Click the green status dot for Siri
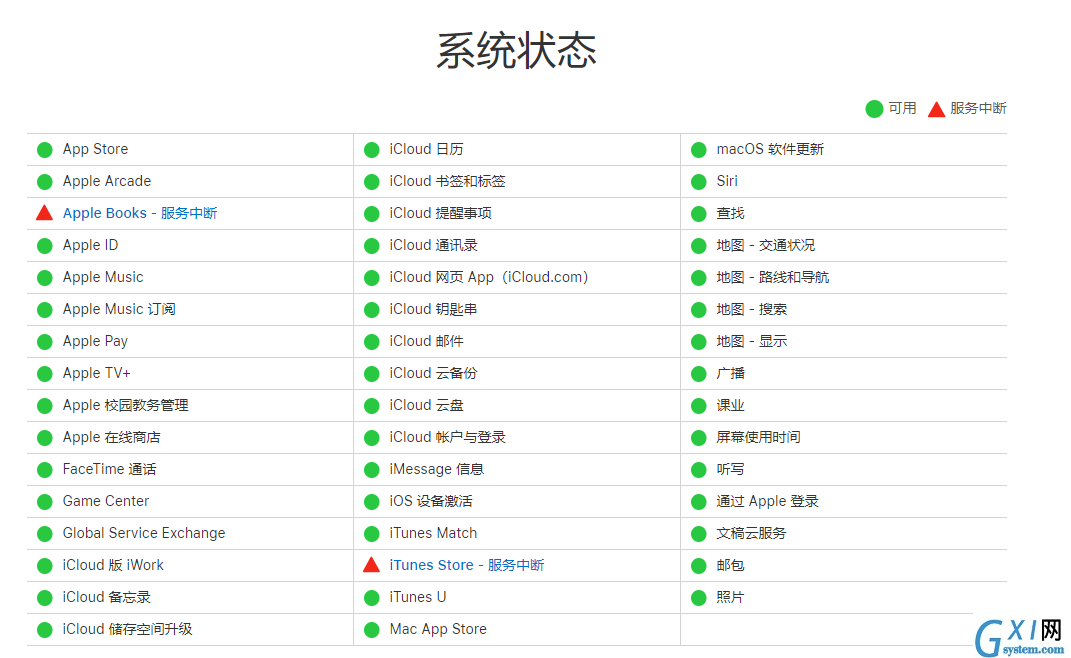The image size is (1071, 658). (x=699, y=182)
